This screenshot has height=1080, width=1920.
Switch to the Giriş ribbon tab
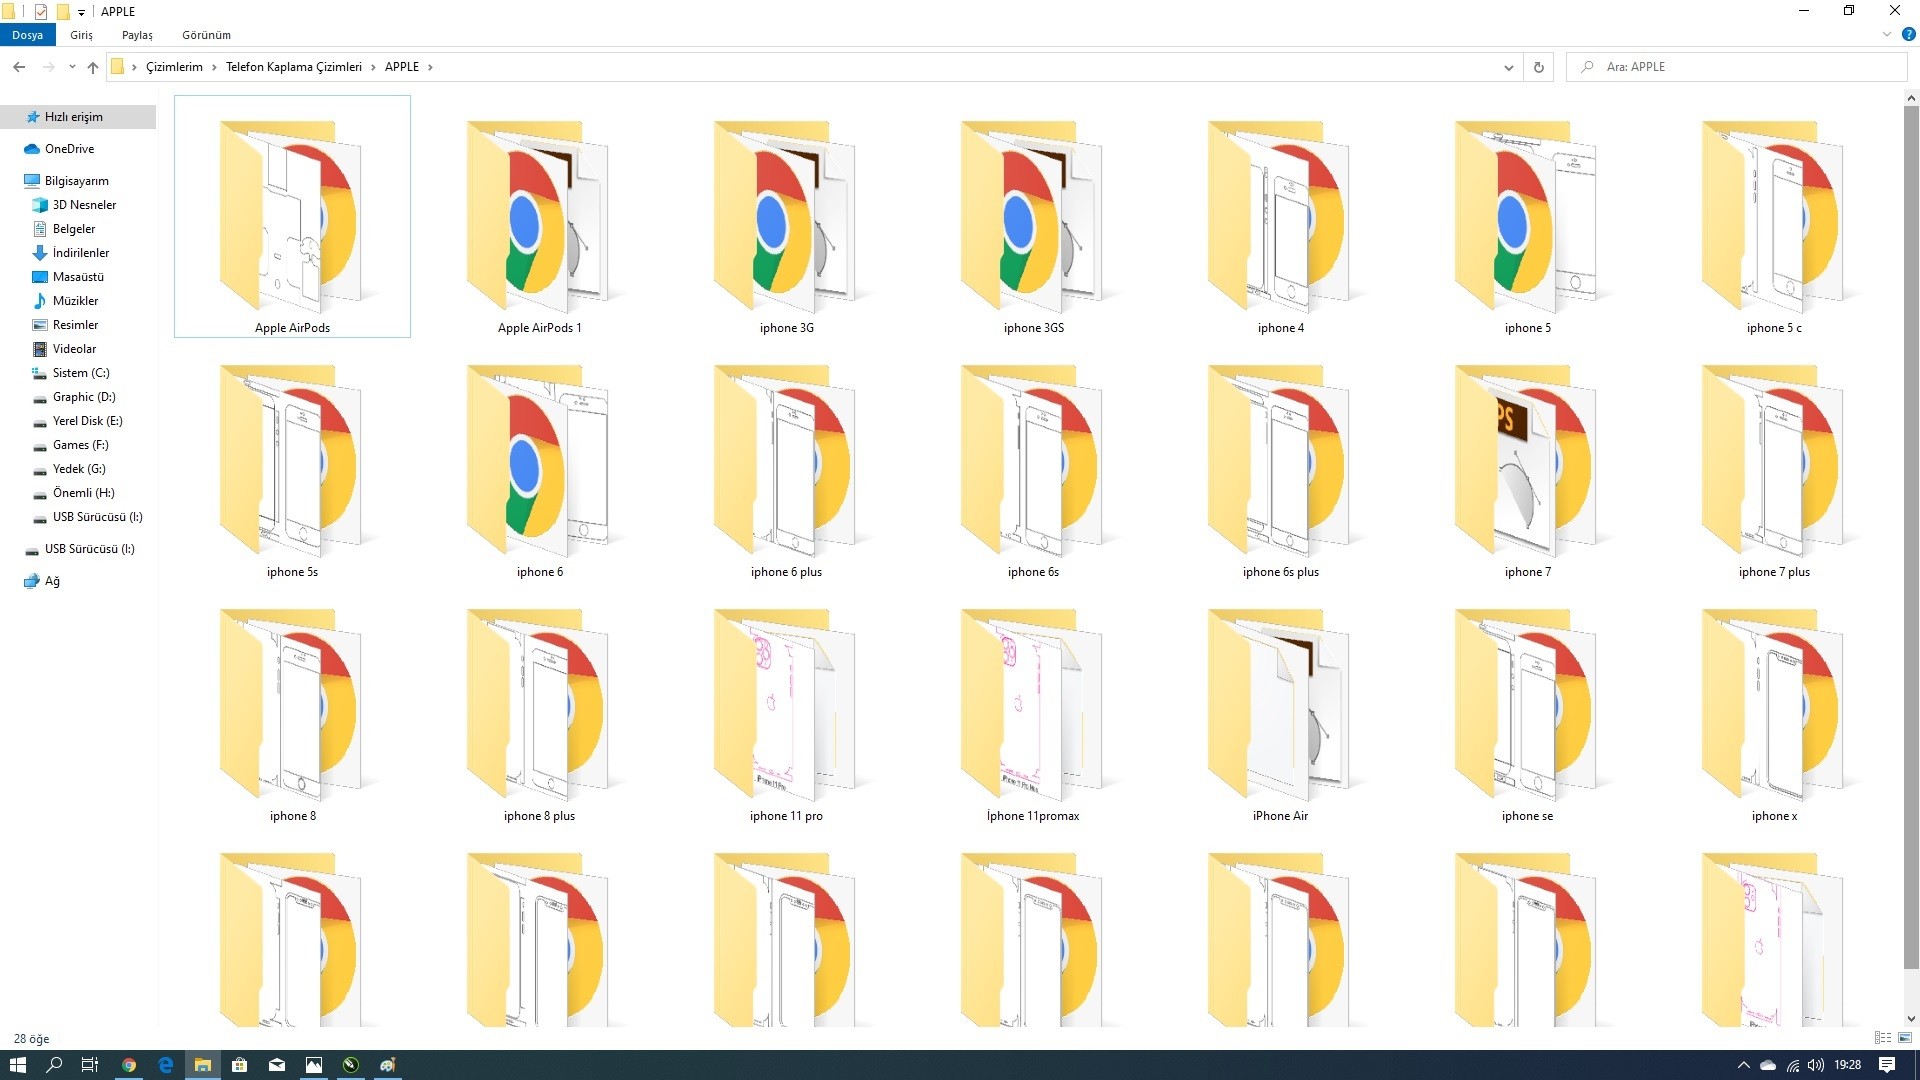(81, 35)
